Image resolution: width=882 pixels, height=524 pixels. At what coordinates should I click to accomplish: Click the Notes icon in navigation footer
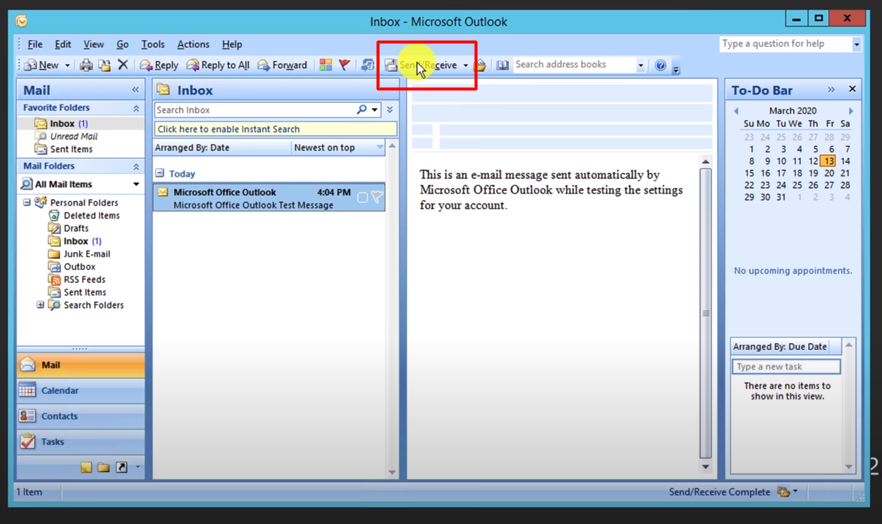point(86,467)
